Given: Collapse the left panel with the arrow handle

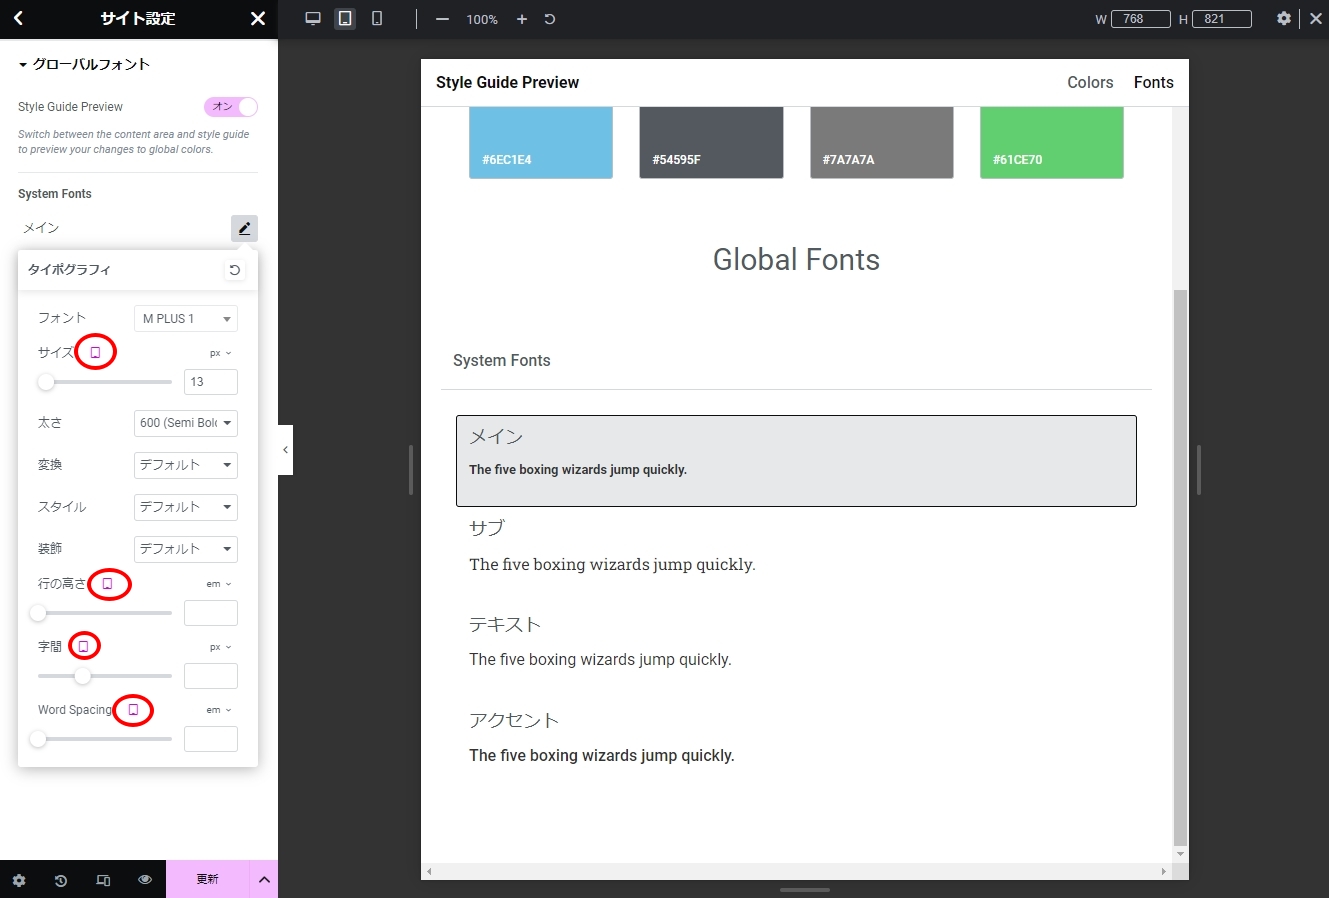Looking at the screenshot, I should tap(285, 450).
